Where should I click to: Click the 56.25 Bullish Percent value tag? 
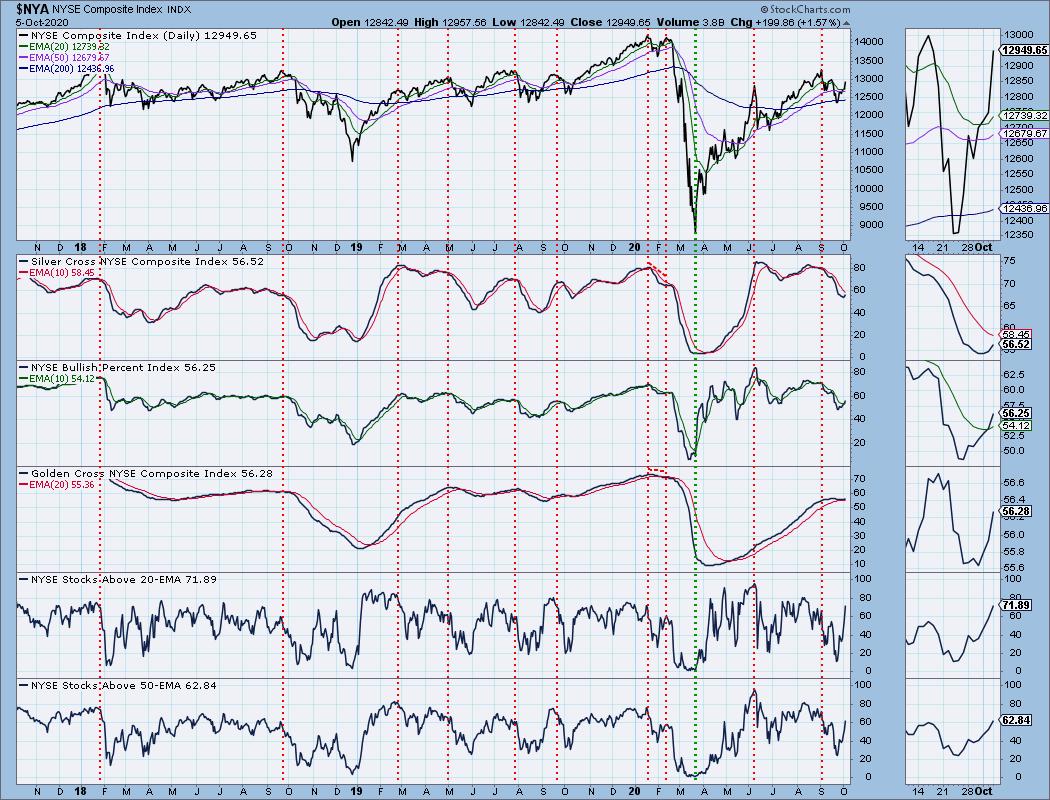pyautogui.click(x=1016, y=414)
